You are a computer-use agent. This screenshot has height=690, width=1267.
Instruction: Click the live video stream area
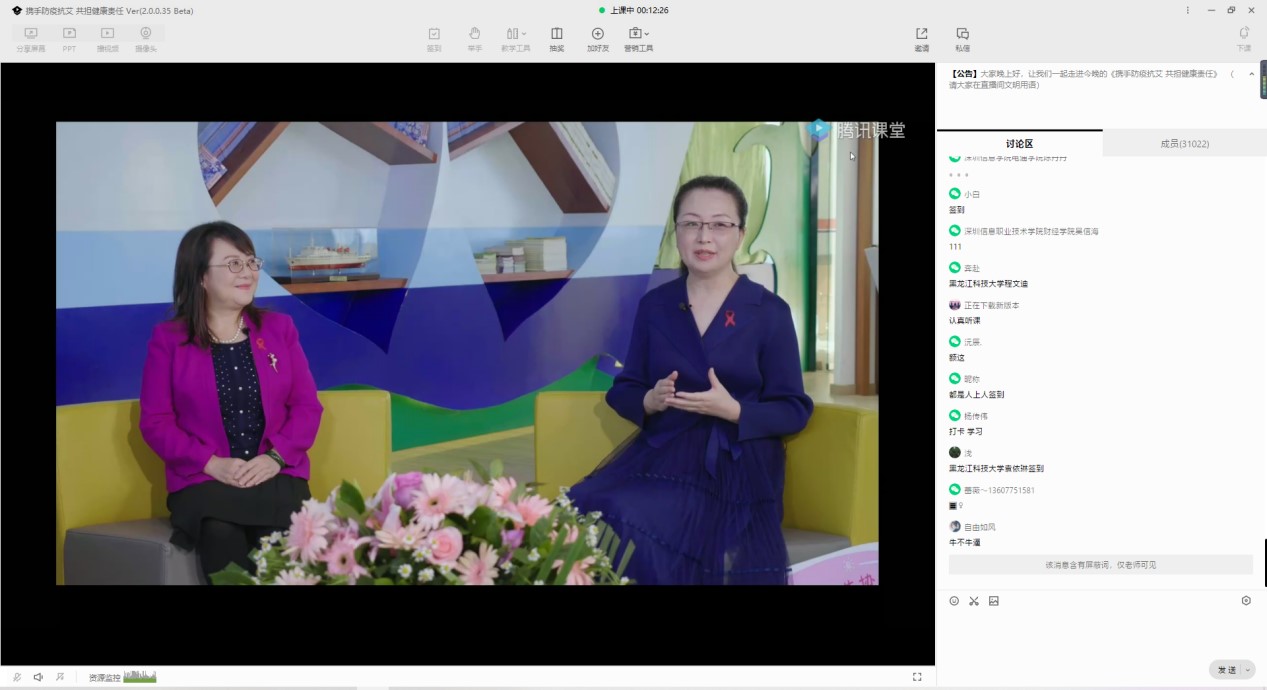(x=467, y=353)
